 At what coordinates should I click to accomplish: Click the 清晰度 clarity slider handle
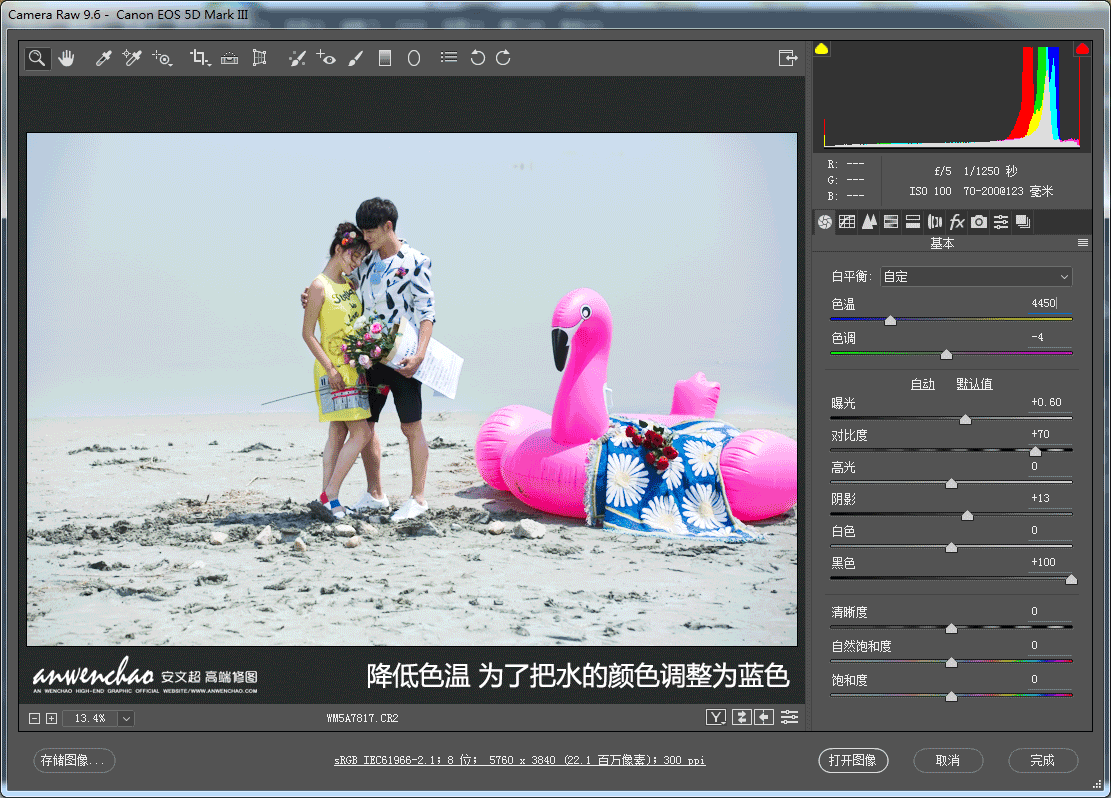952,628
